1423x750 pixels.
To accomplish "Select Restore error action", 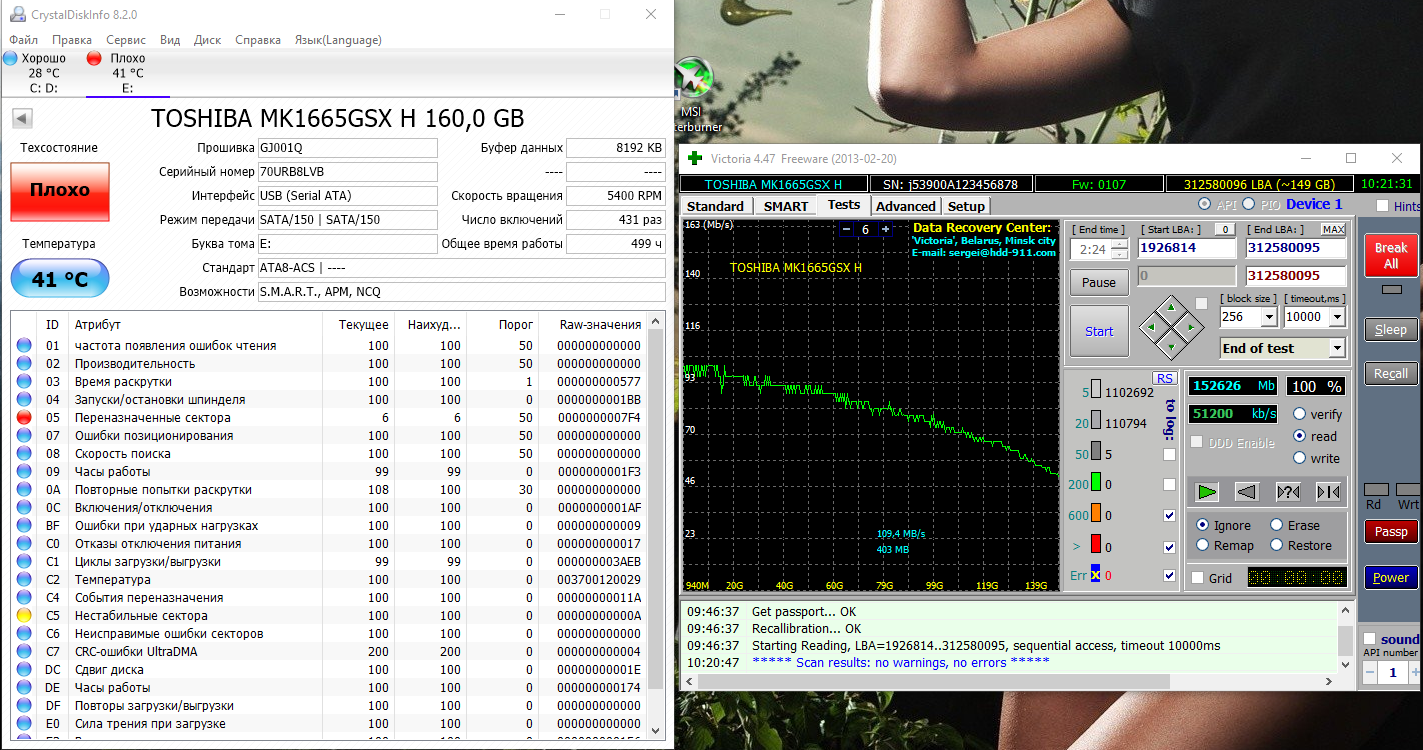I will (1277, 545).
